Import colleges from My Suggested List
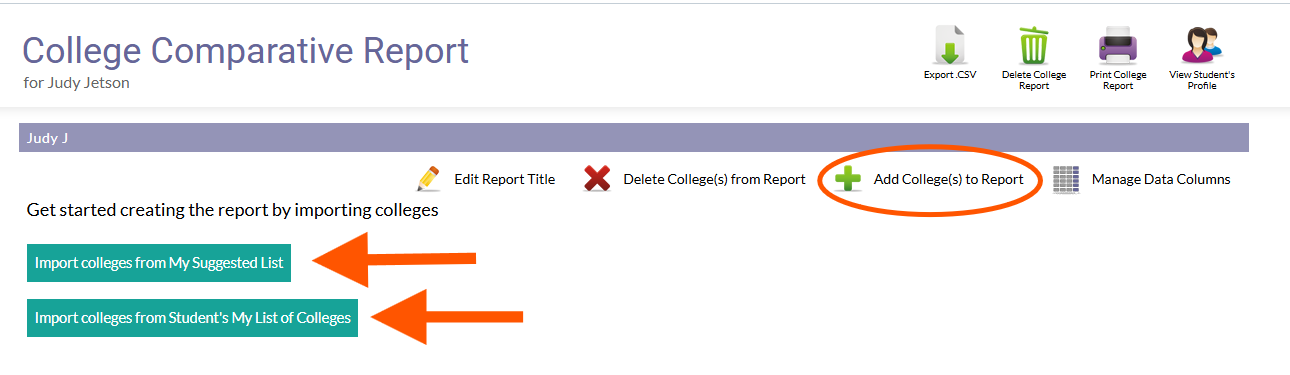This screenshot has width=1290, height=375. pos(159,263)
